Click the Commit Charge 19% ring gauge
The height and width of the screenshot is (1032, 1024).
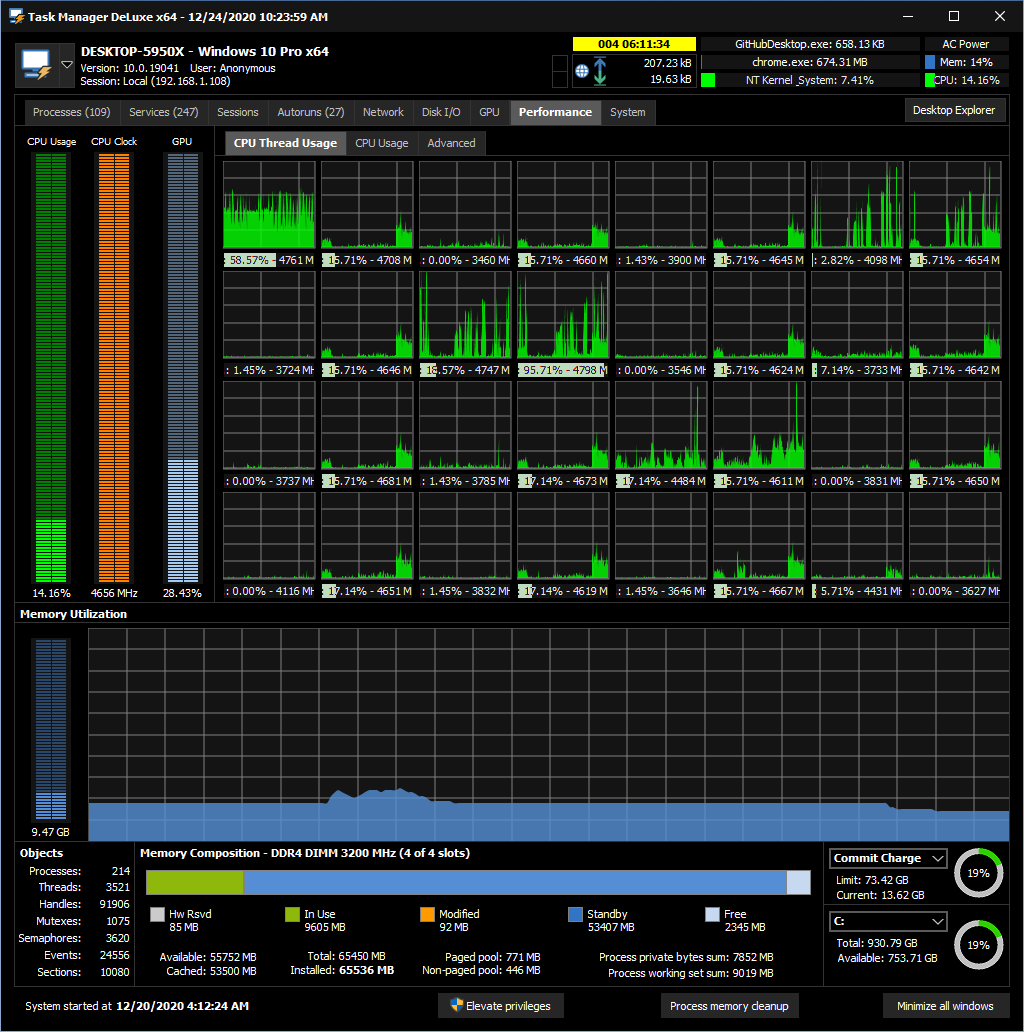tap(978, 873)
